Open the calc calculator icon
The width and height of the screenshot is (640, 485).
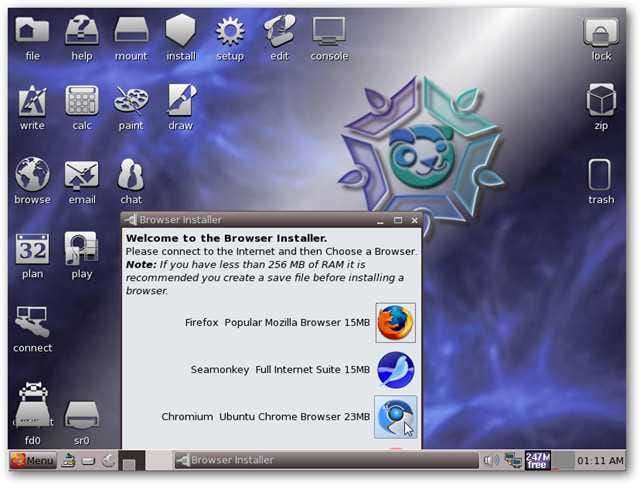pyautogui.click(x=82, y=100)
